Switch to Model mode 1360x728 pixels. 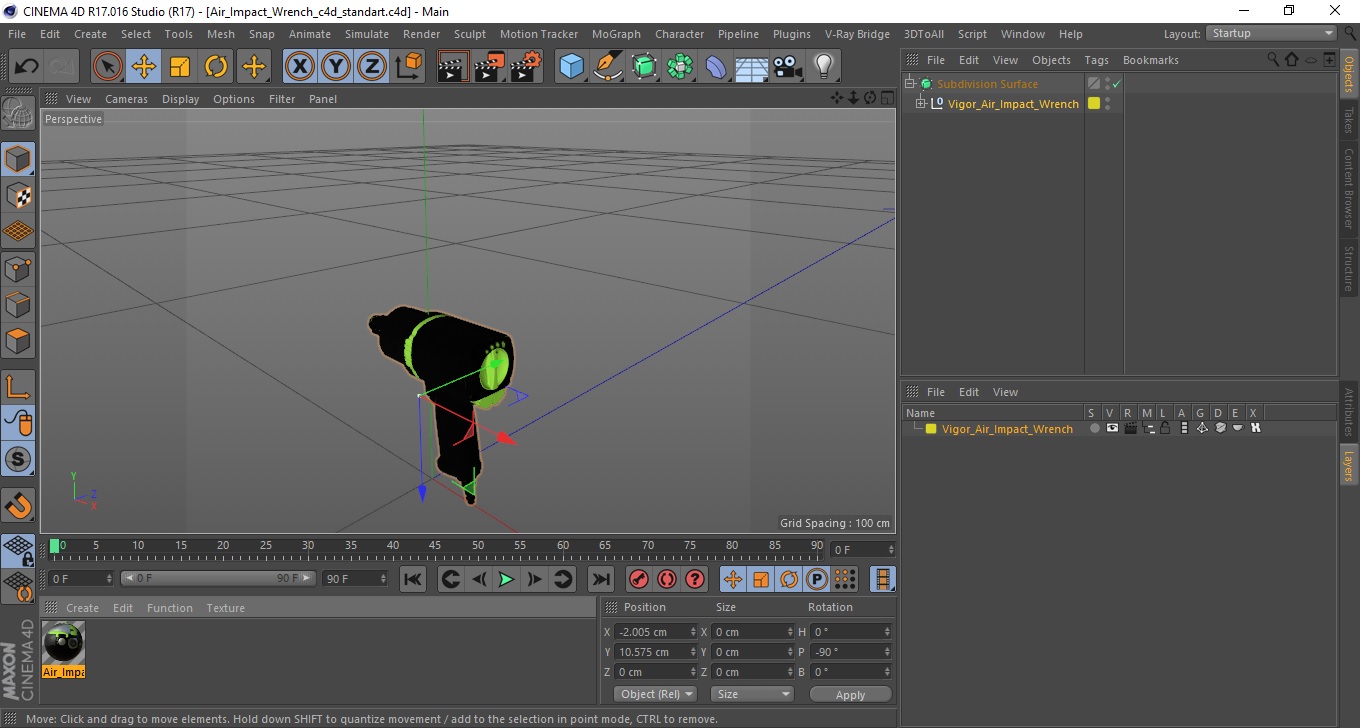click(18, 159)
